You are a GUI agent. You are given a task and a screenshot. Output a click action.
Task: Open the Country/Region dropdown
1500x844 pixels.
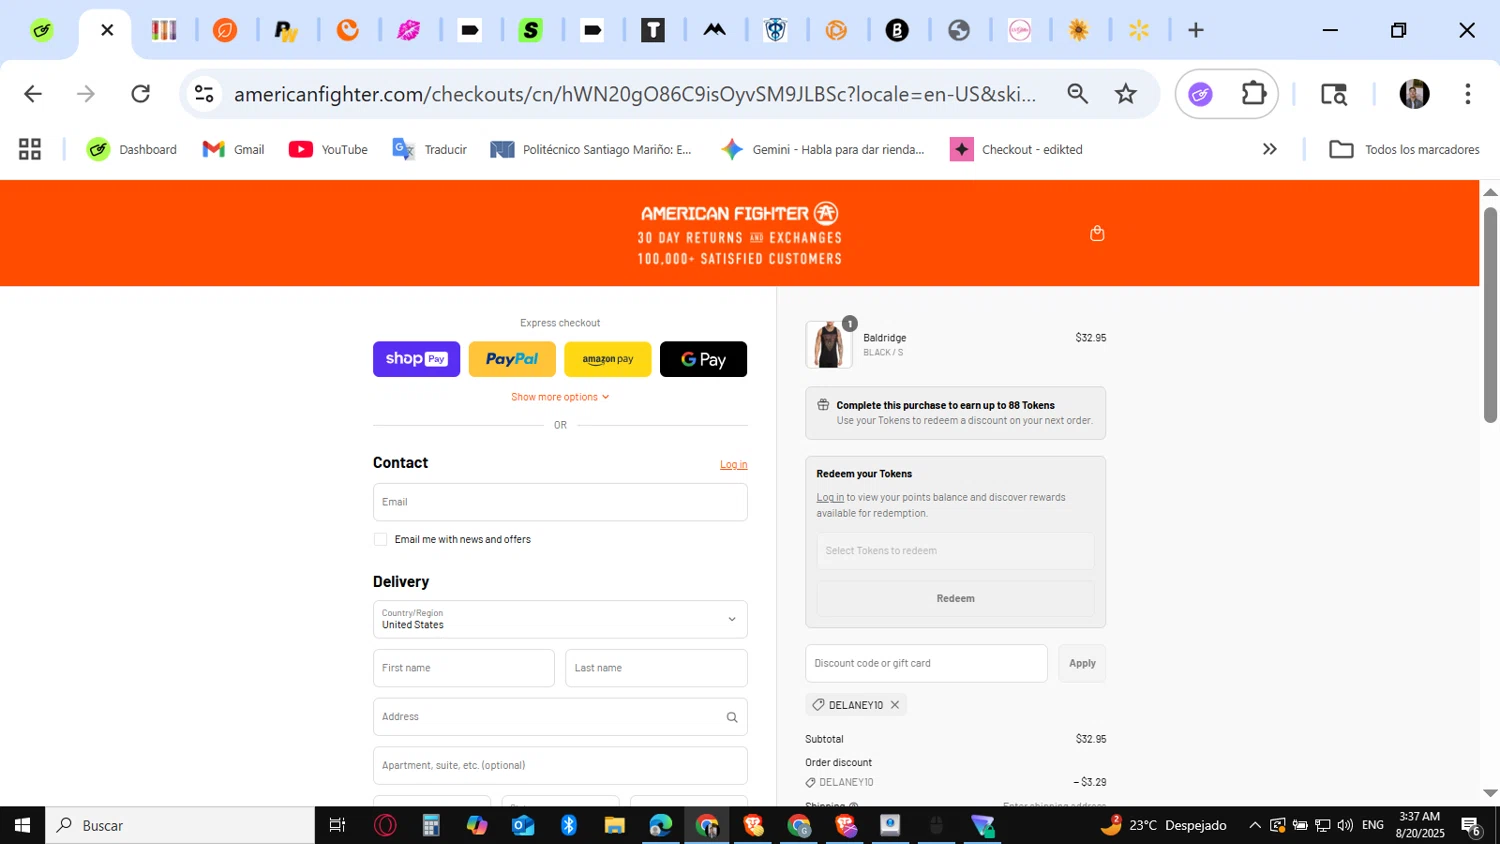(560, 619)
